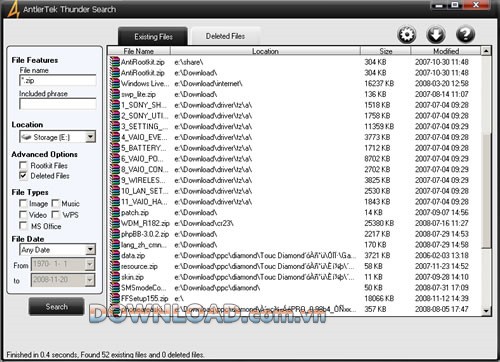Image resolution: width=500 pixels, height=362 pixels.
Task: Click the scrollbar down arrow in results list
Action: [x=486, y=311]
